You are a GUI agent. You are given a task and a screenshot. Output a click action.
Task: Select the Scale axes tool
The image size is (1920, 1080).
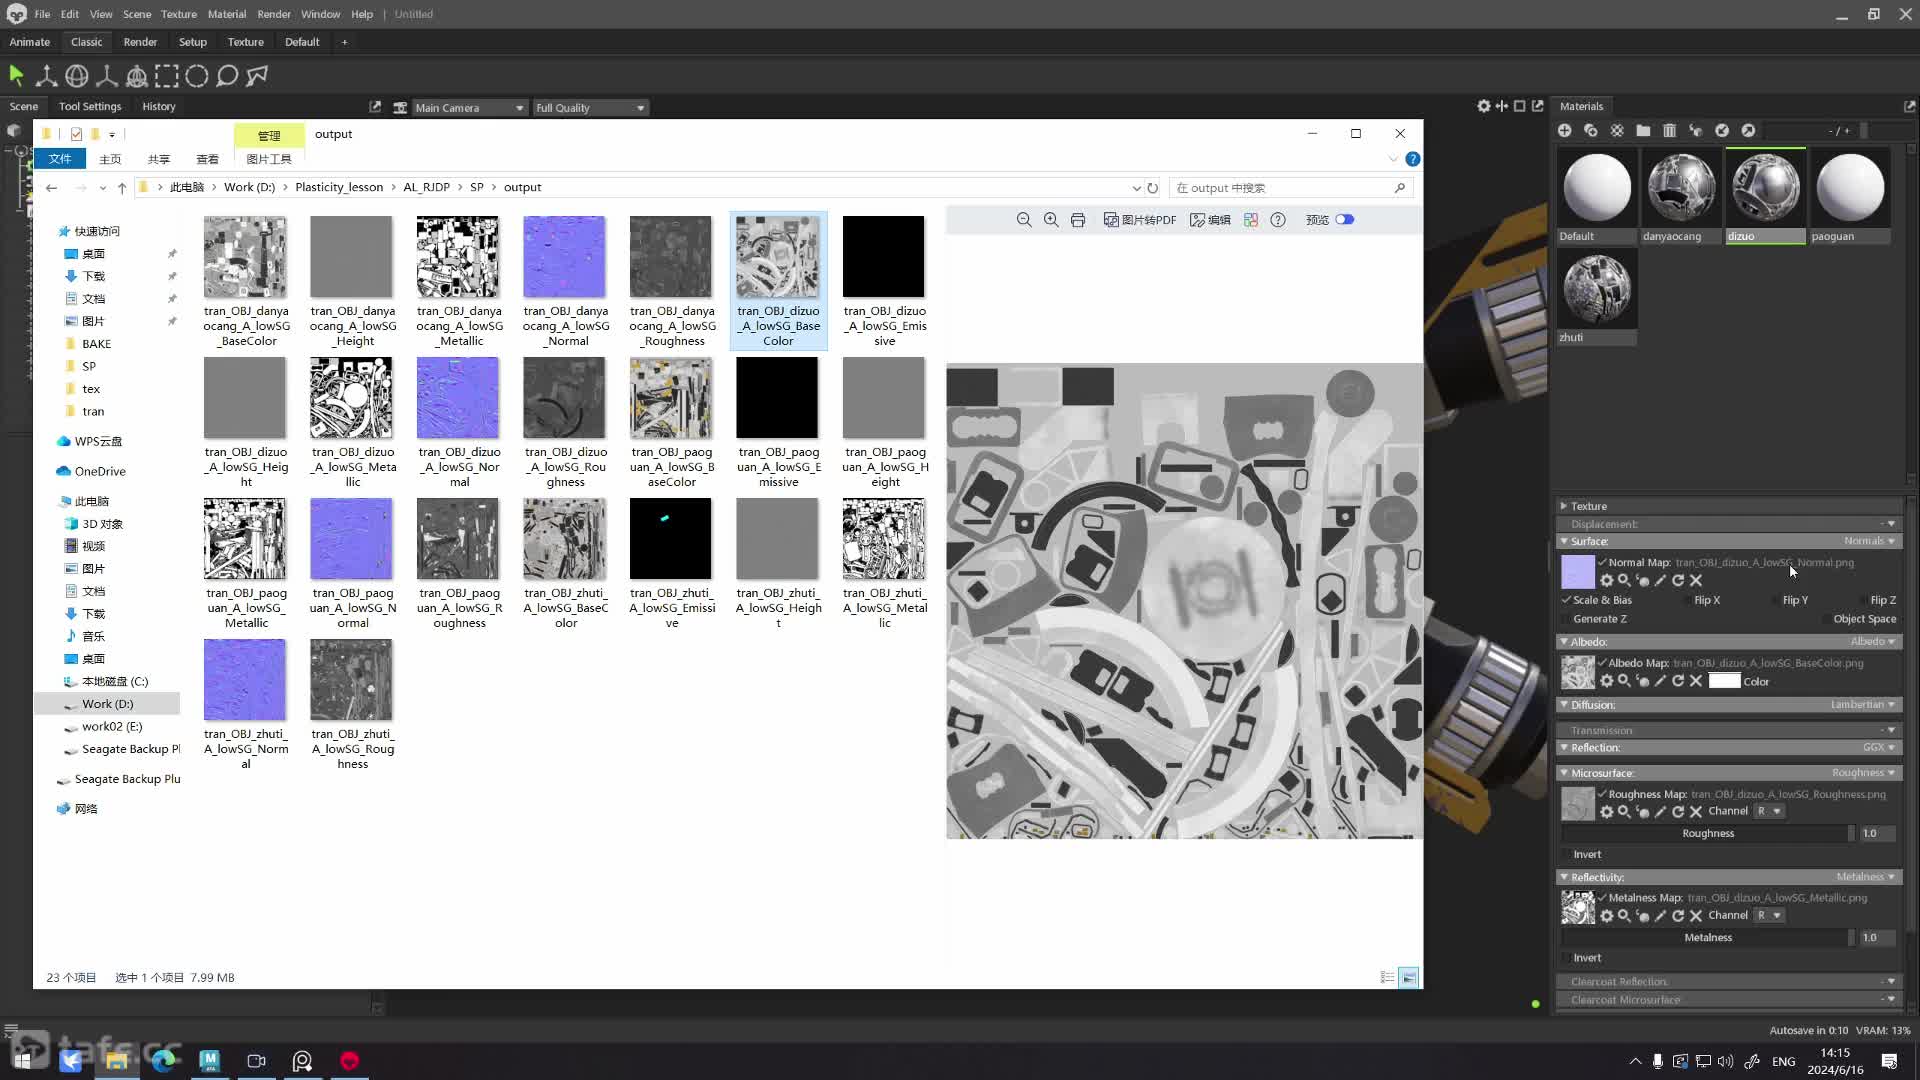(106, 75)
